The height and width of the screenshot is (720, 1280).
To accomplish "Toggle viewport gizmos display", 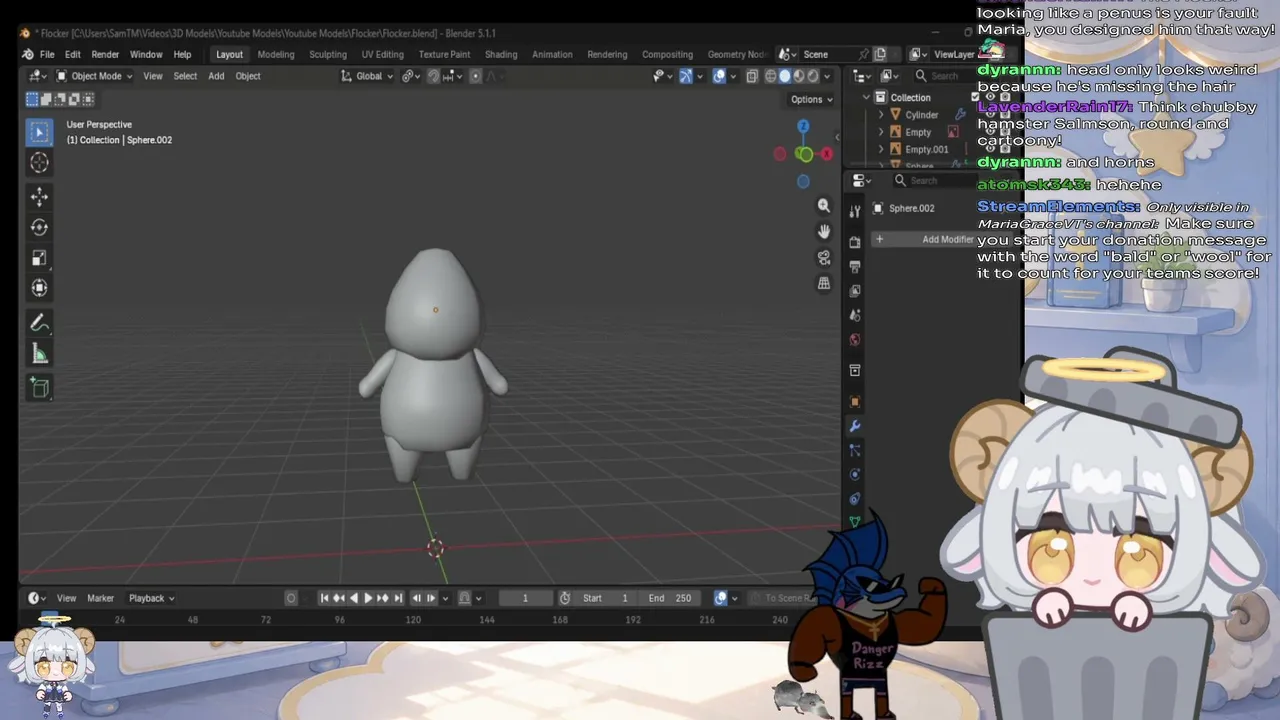I will coord(686,76).
